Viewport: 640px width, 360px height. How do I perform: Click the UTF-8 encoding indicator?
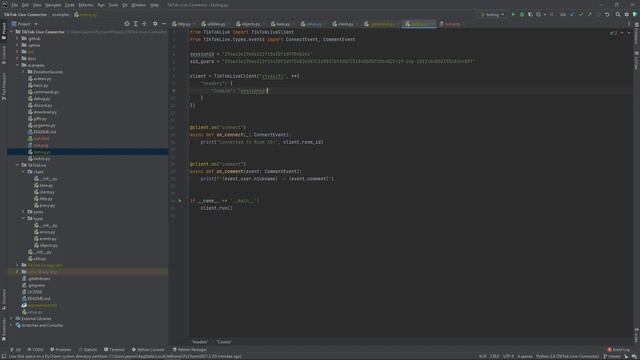tap(508, 356)
